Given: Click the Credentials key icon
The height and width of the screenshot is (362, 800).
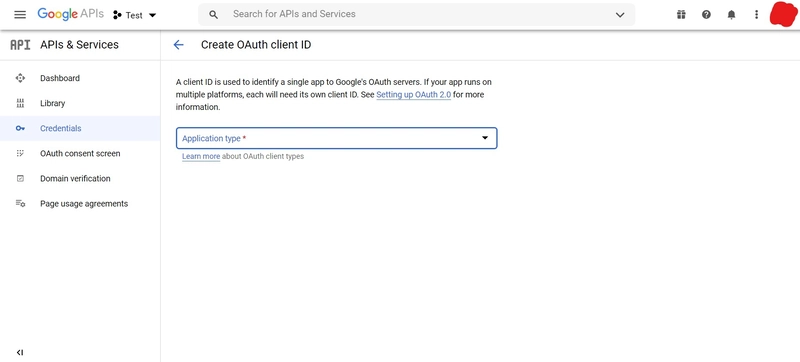Looking at the screenshot, I should tap(20, 128).
